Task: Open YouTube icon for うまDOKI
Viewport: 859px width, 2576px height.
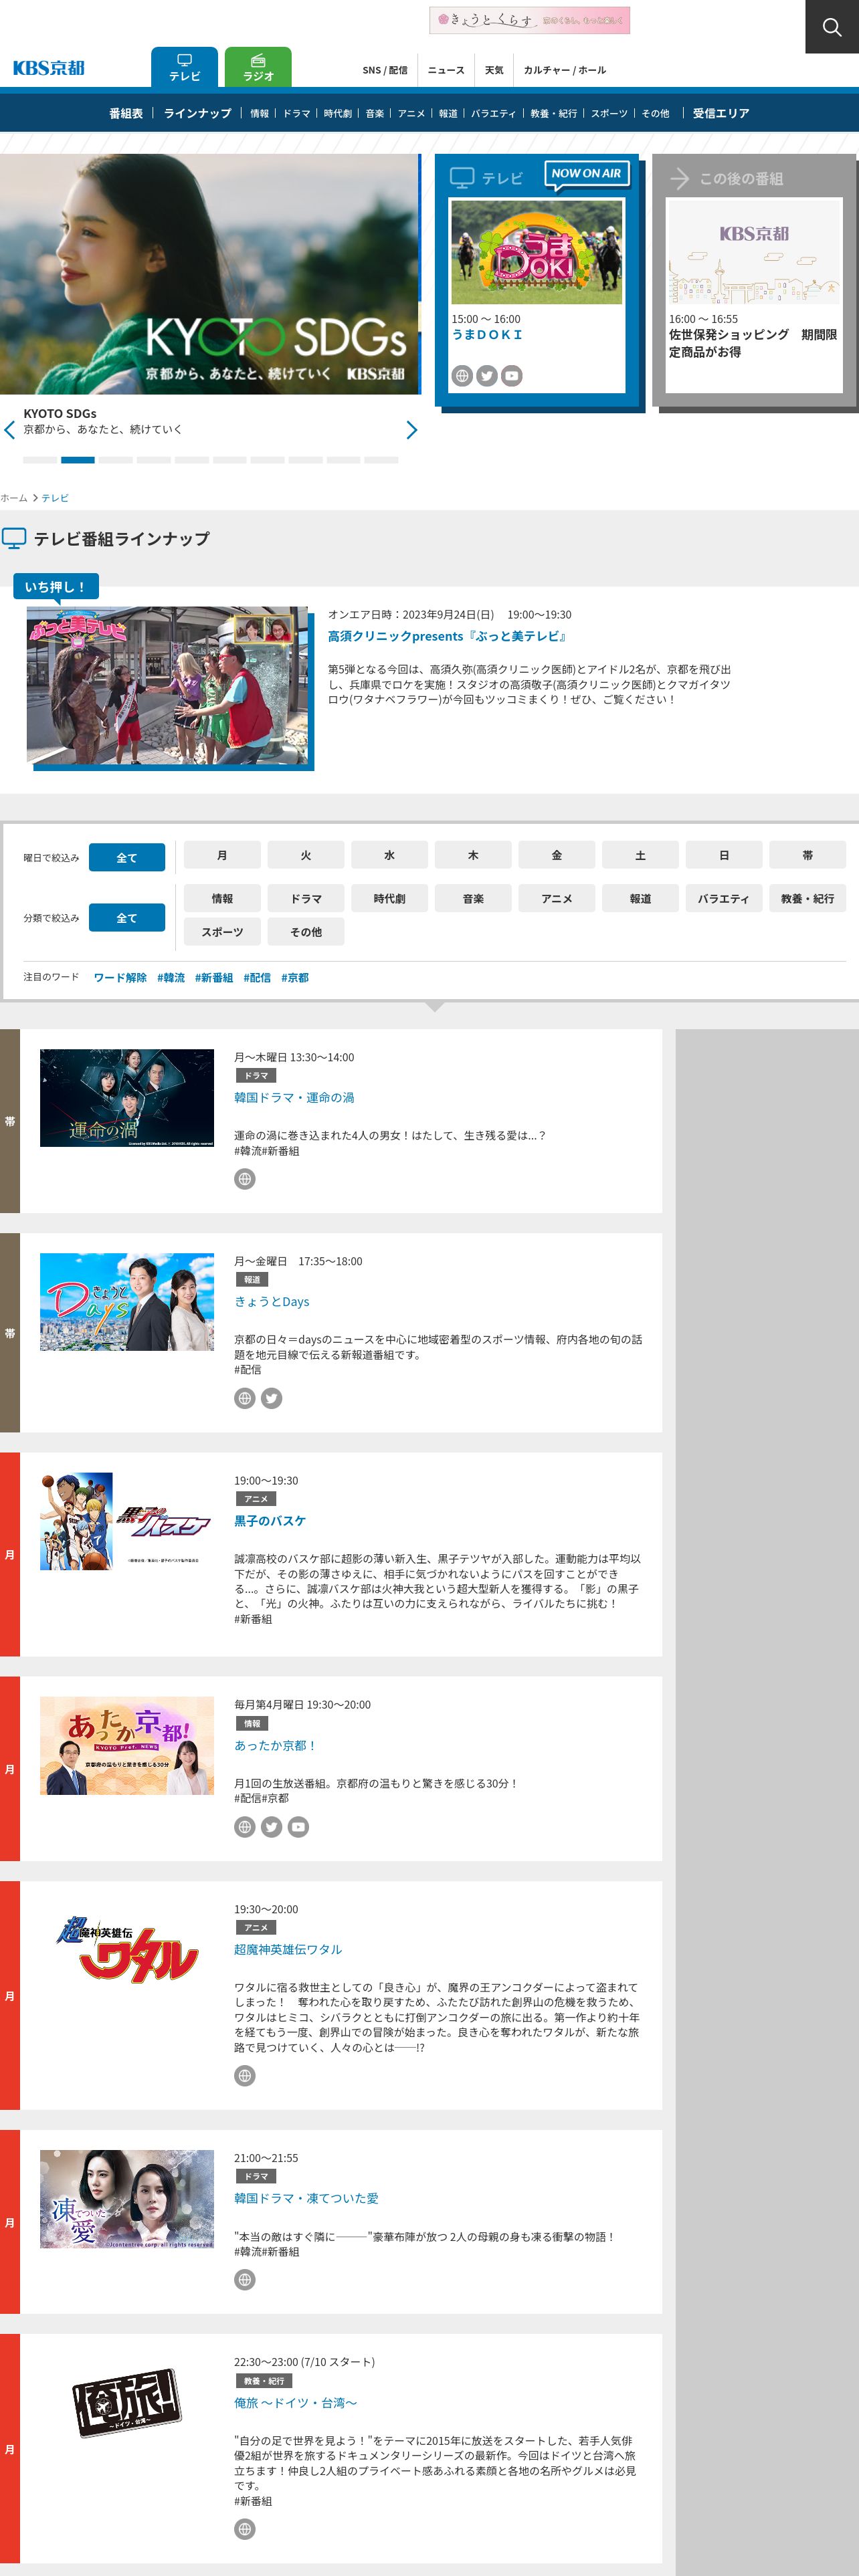Action: click(512, 376)
